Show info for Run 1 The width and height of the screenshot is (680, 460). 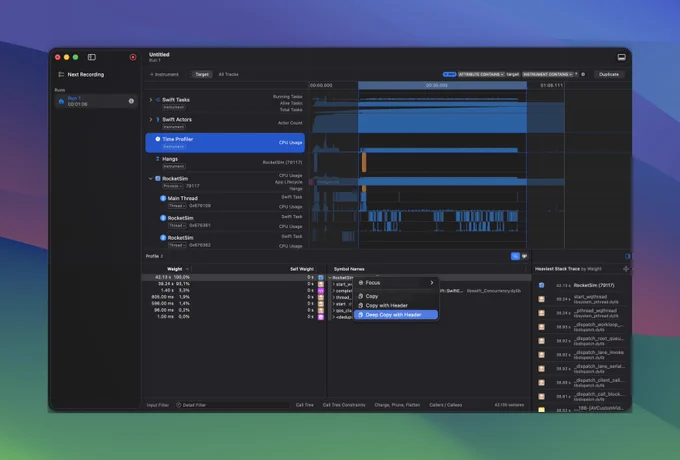[x=131, y=101]
